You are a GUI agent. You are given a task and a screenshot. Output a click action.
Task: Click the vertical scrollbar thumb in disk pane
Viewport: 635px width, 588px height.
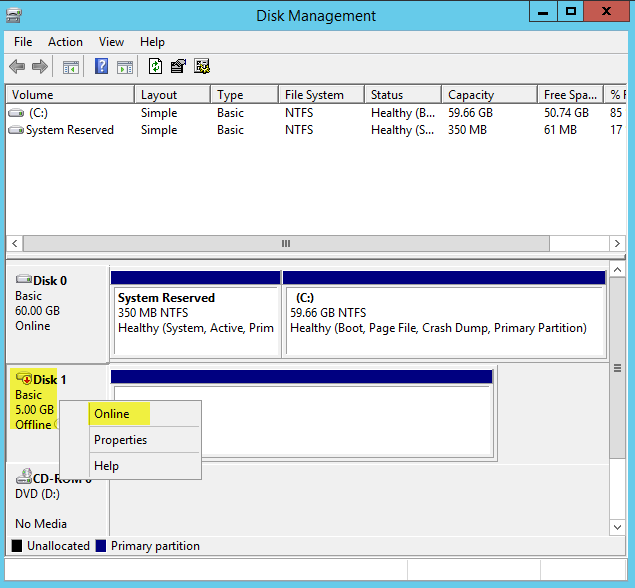(617, 368)
